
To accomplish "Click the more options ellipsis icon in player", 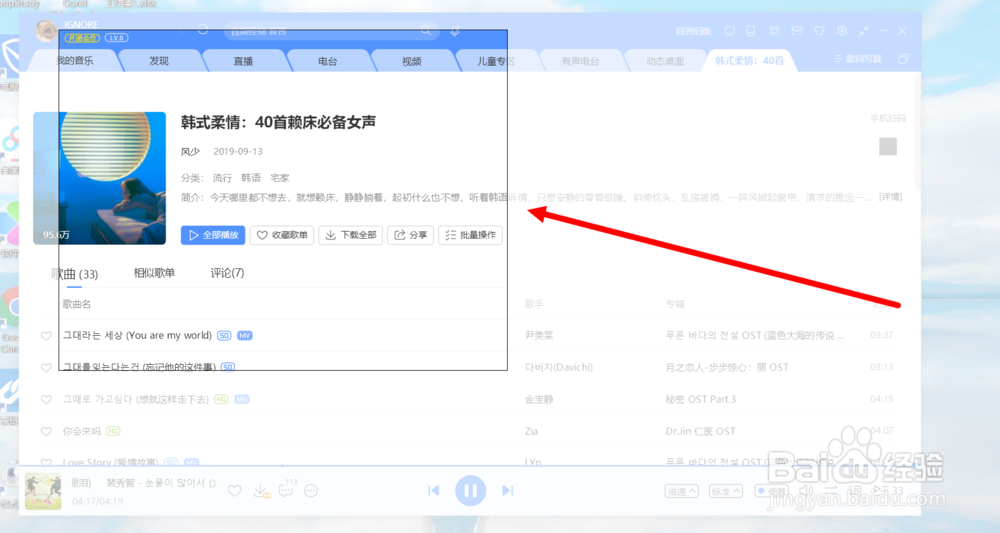I will (x=311, y=491).
